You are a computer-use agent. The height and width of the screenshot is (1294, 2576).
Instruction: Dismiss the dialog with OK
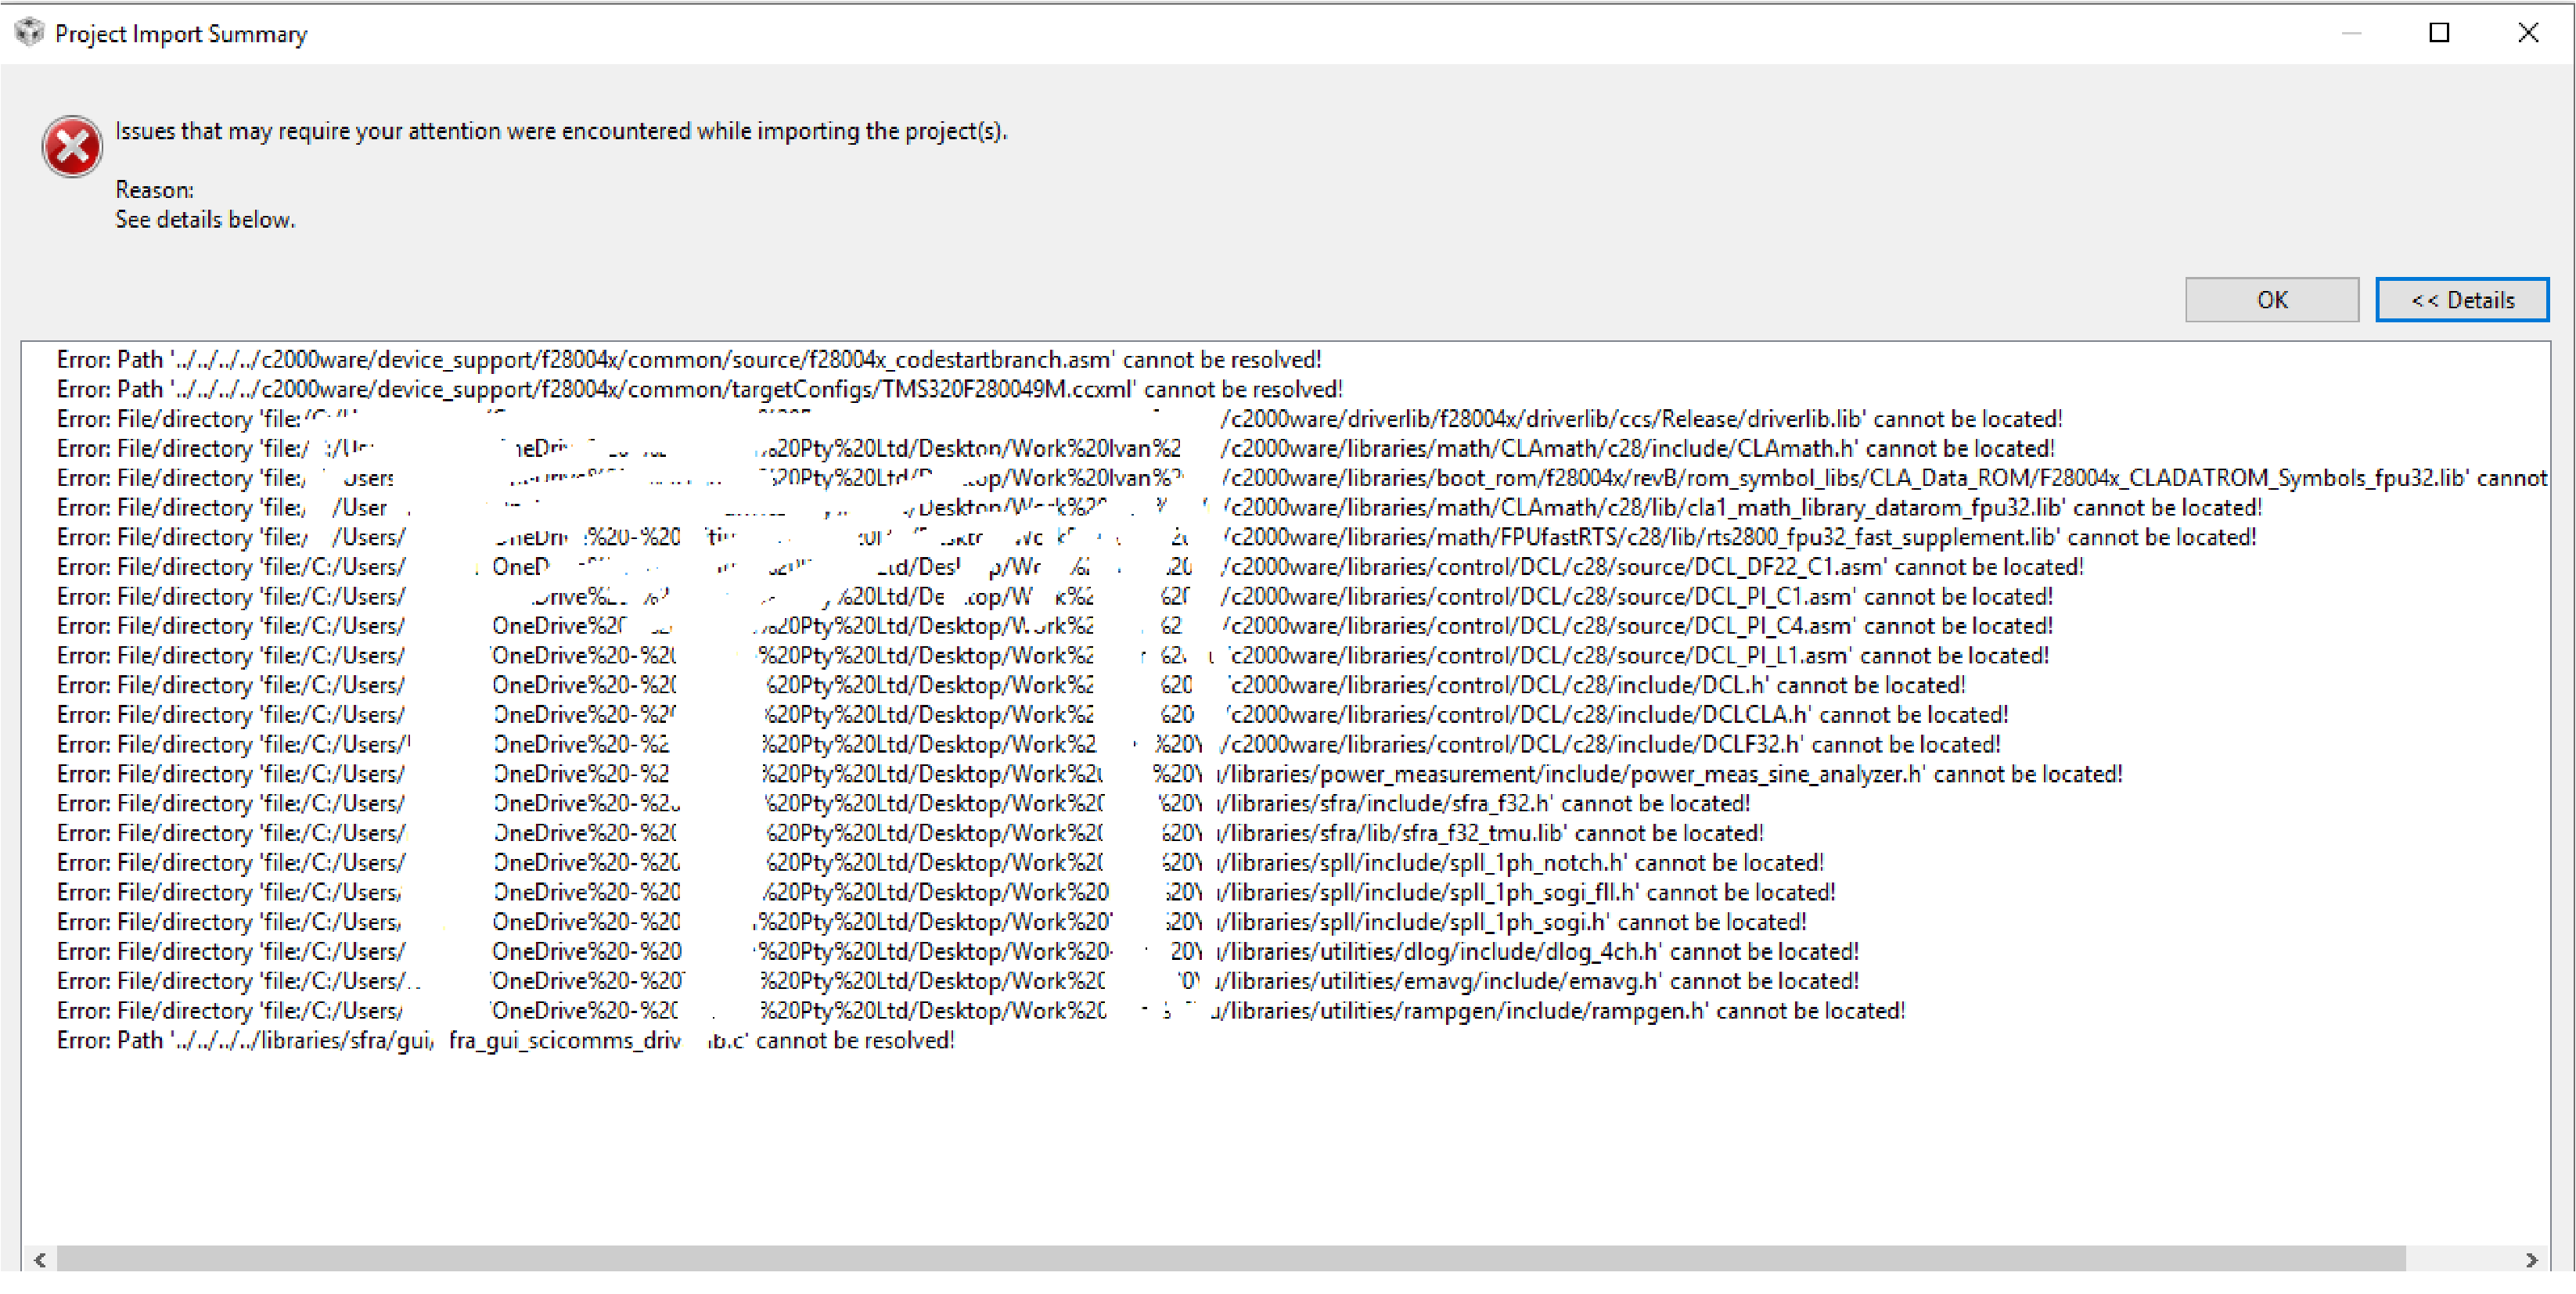pos(2271,299)
